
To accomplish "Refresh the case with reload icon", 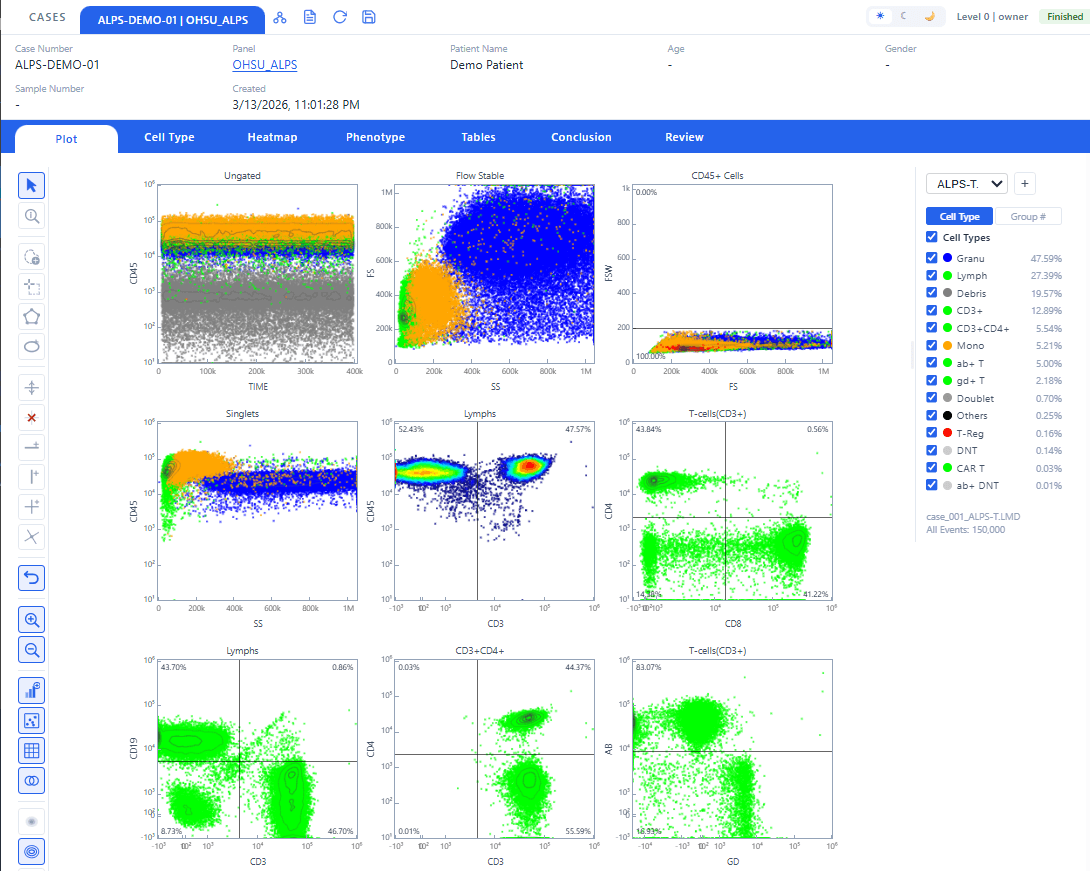I will 340,17.
